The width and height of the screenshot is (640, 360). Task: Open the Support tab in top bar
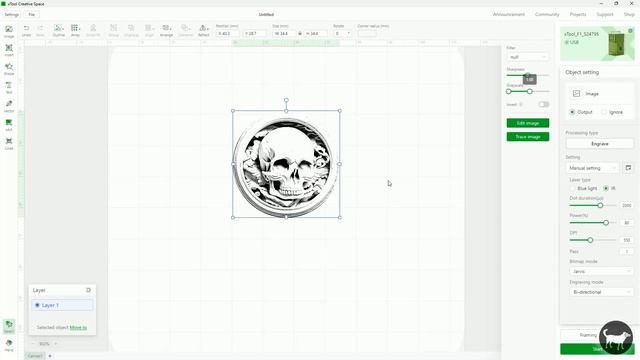(605, 14)
